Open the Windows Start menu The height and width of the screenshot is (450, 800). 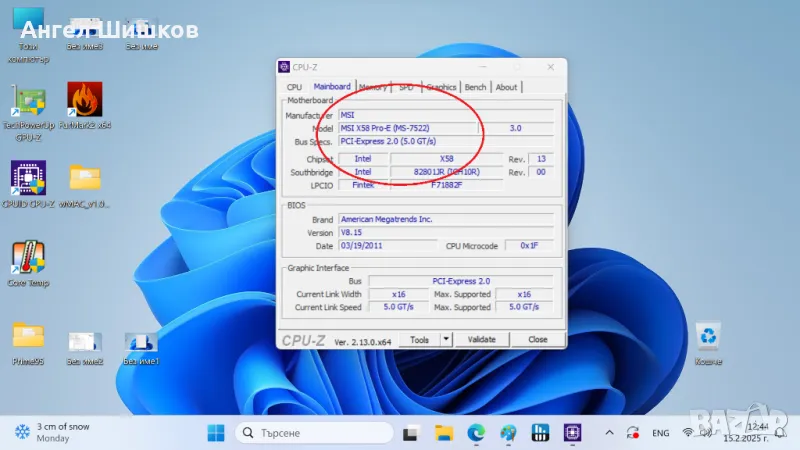pos(215,433)
